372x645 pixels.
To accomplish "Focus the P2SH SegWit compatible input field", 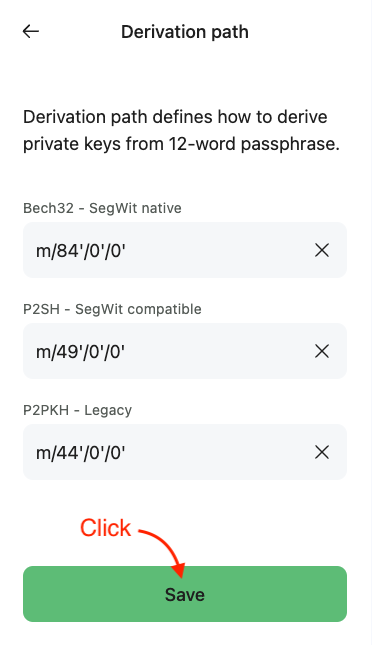I will click(x=185, y=351).
